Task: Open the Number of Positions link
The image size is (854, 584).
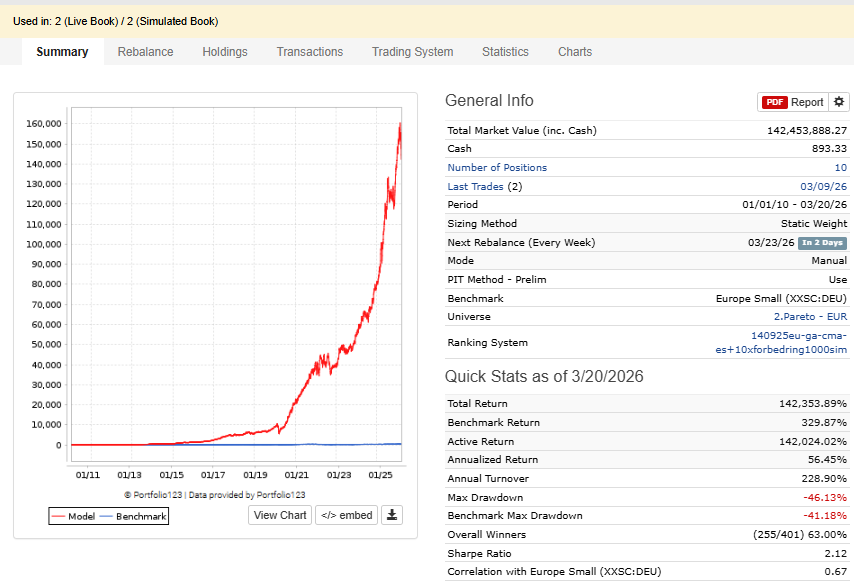Action: (x=497, y=168)
